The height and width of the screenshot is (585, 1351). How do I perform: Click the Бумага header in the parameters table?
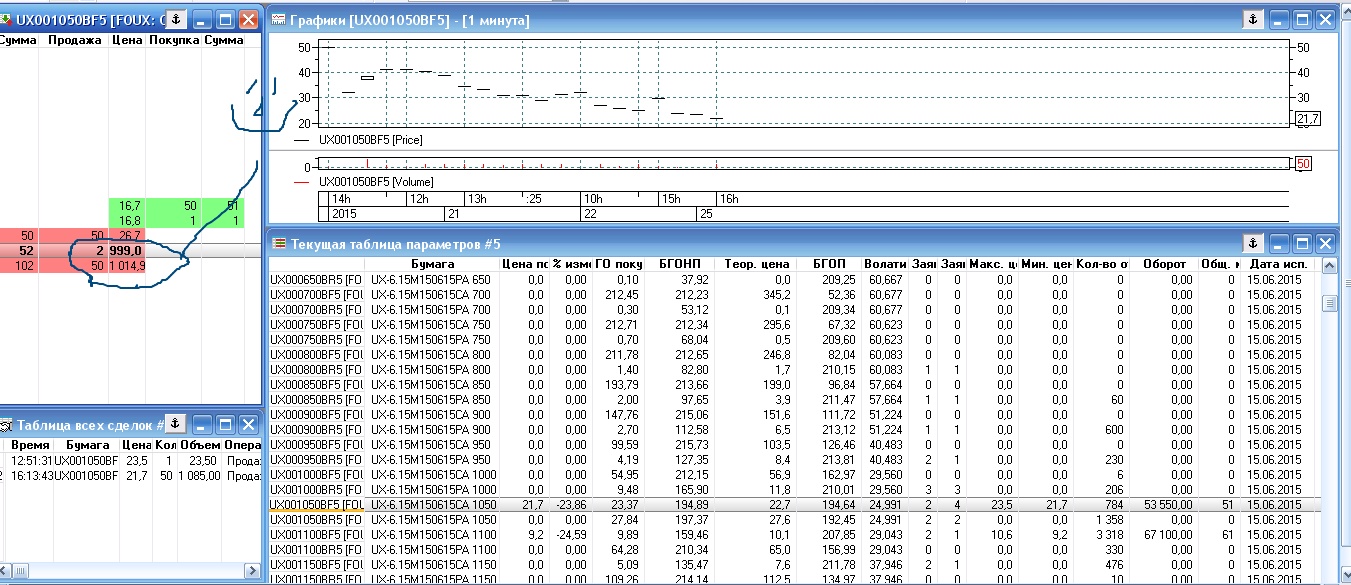tap(433, 264)
